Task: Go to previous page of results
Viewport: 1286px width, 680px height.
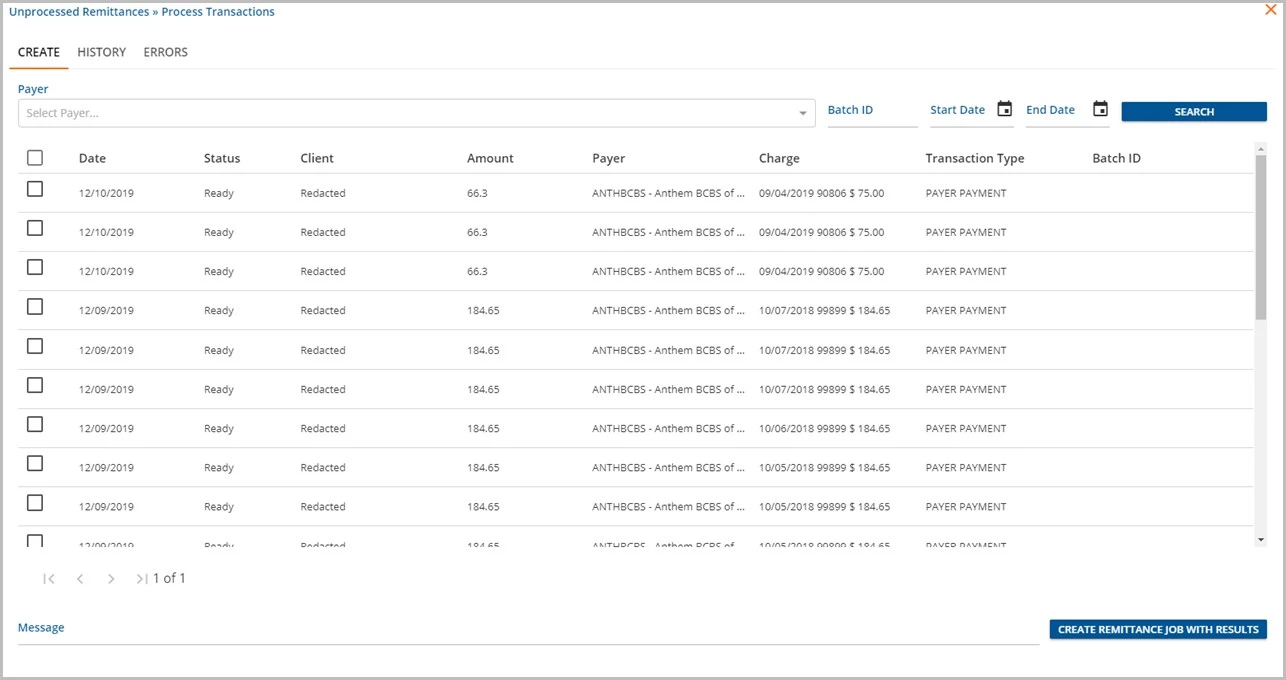Action: [80, 578]
